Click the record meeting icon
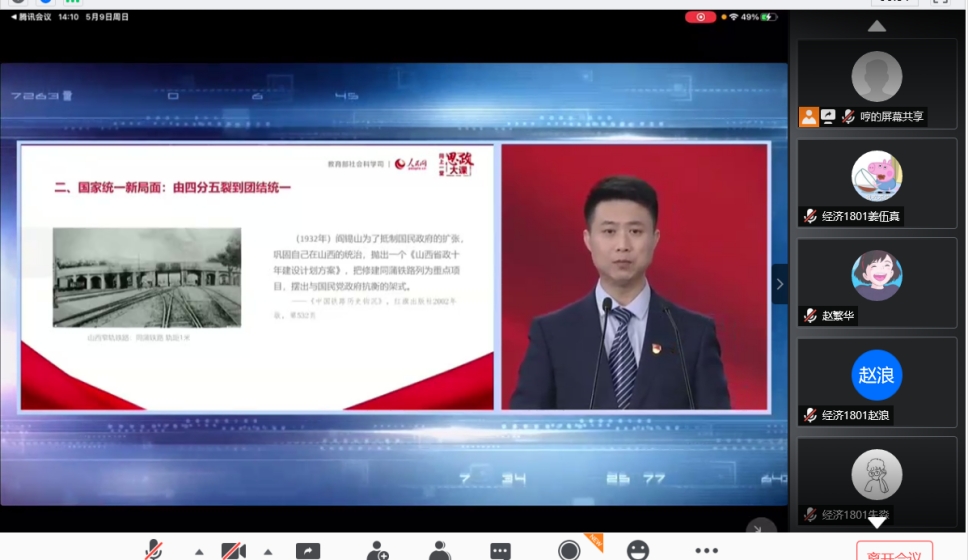The image size is (968, 560). 569,550
